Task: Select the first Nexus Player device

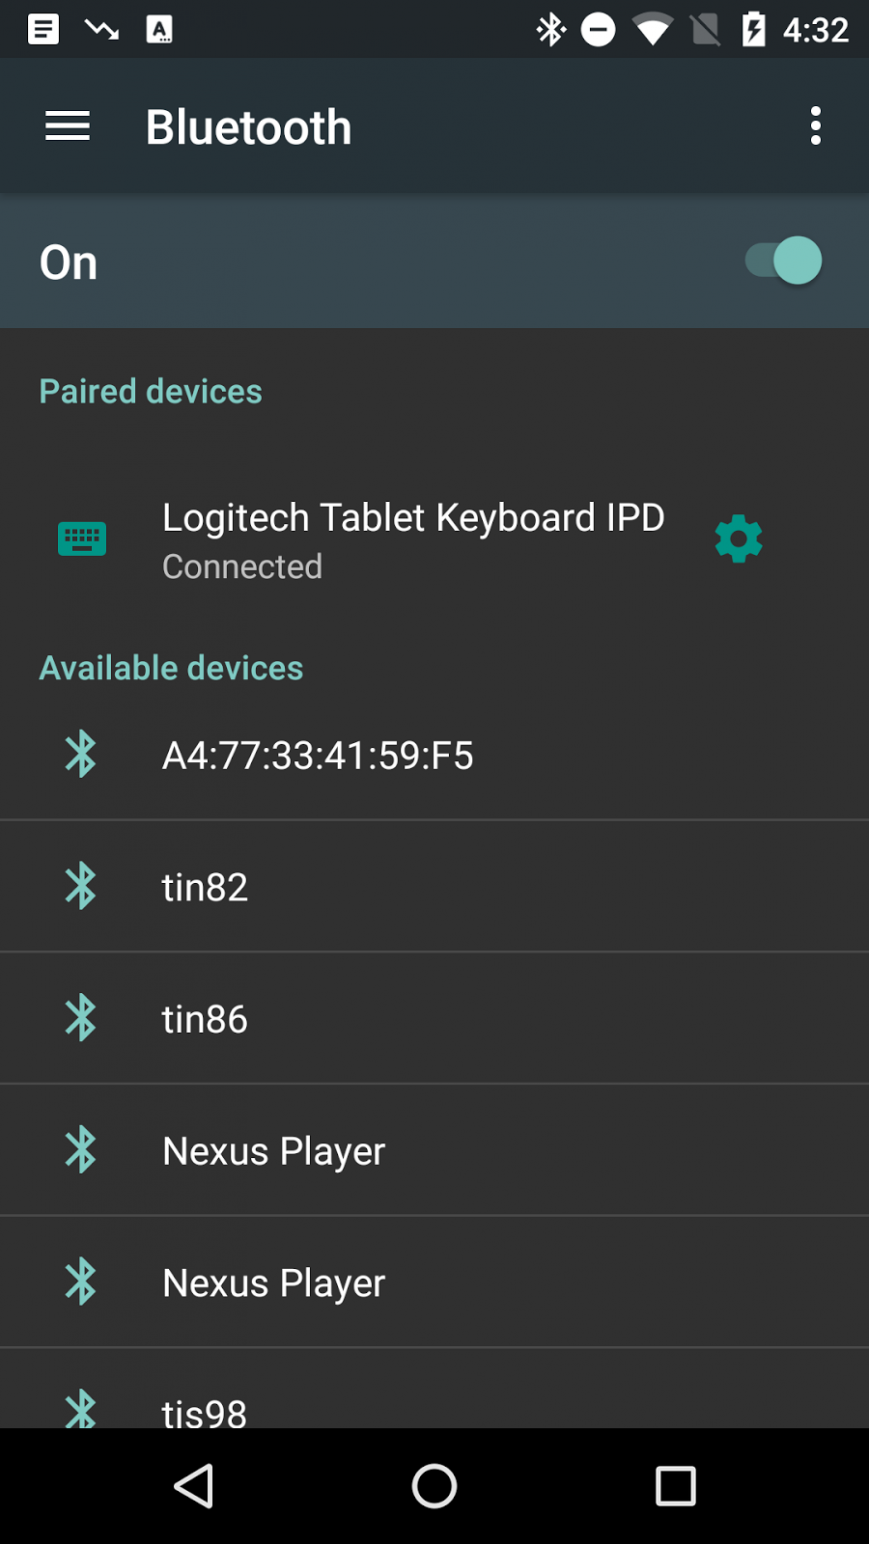Action: [434, 1150]
